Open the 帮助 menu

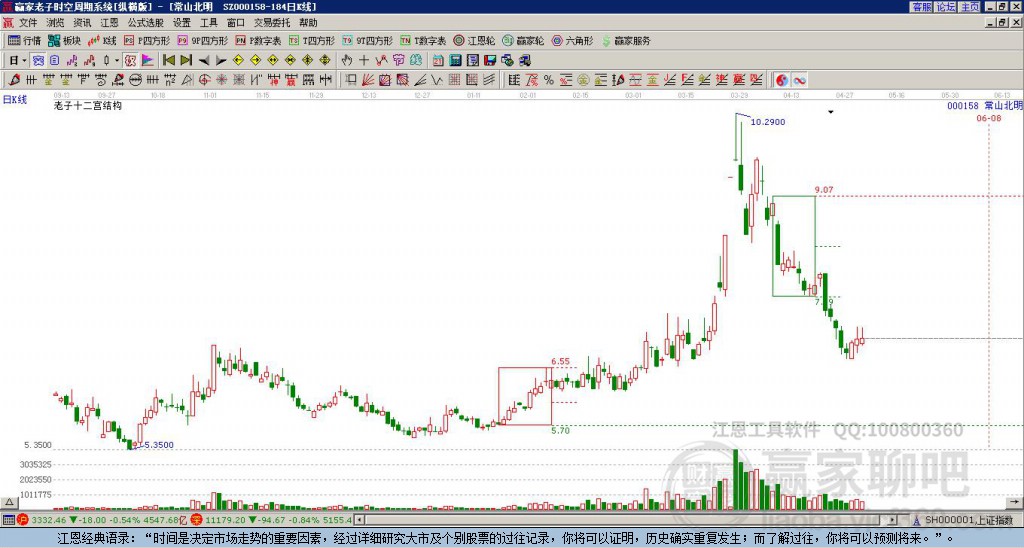click(308, 23)
